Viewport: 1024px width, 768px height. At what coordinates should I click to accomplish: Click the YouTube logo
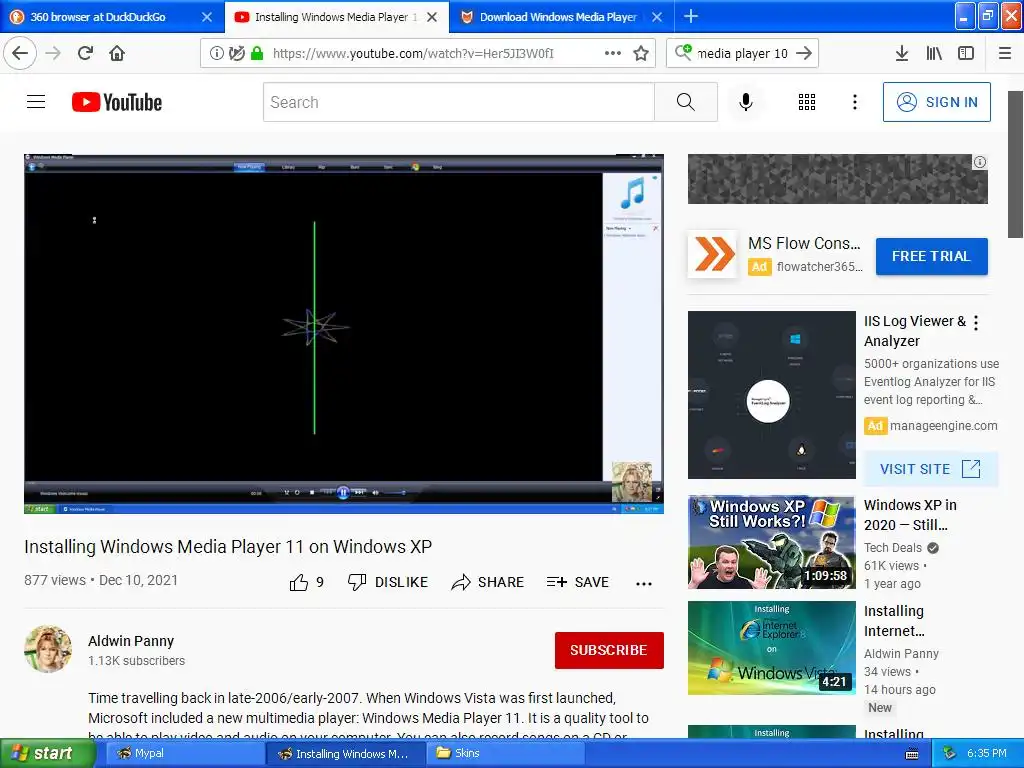pos(117,102)
